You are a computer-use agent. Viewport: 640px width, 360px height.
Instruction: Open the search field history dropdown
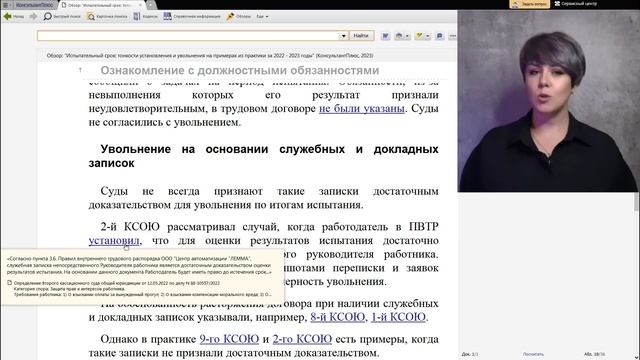pyautogui.click(x=344, y=36)
